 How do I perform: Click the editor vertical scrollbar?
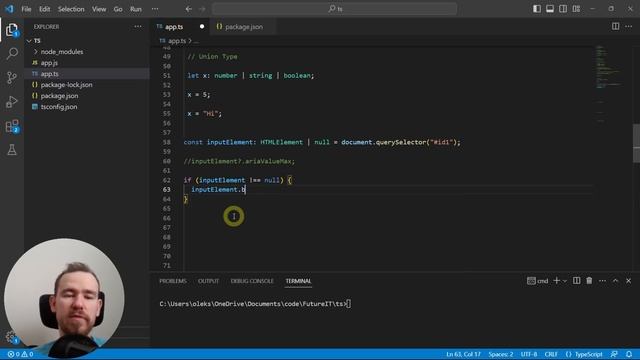(x=636, y=143)
